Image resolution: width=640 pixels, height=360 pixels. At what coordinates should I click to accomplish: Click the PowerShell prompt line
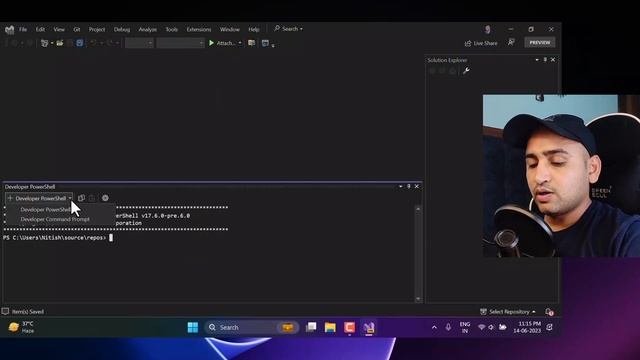coord(58,238)
